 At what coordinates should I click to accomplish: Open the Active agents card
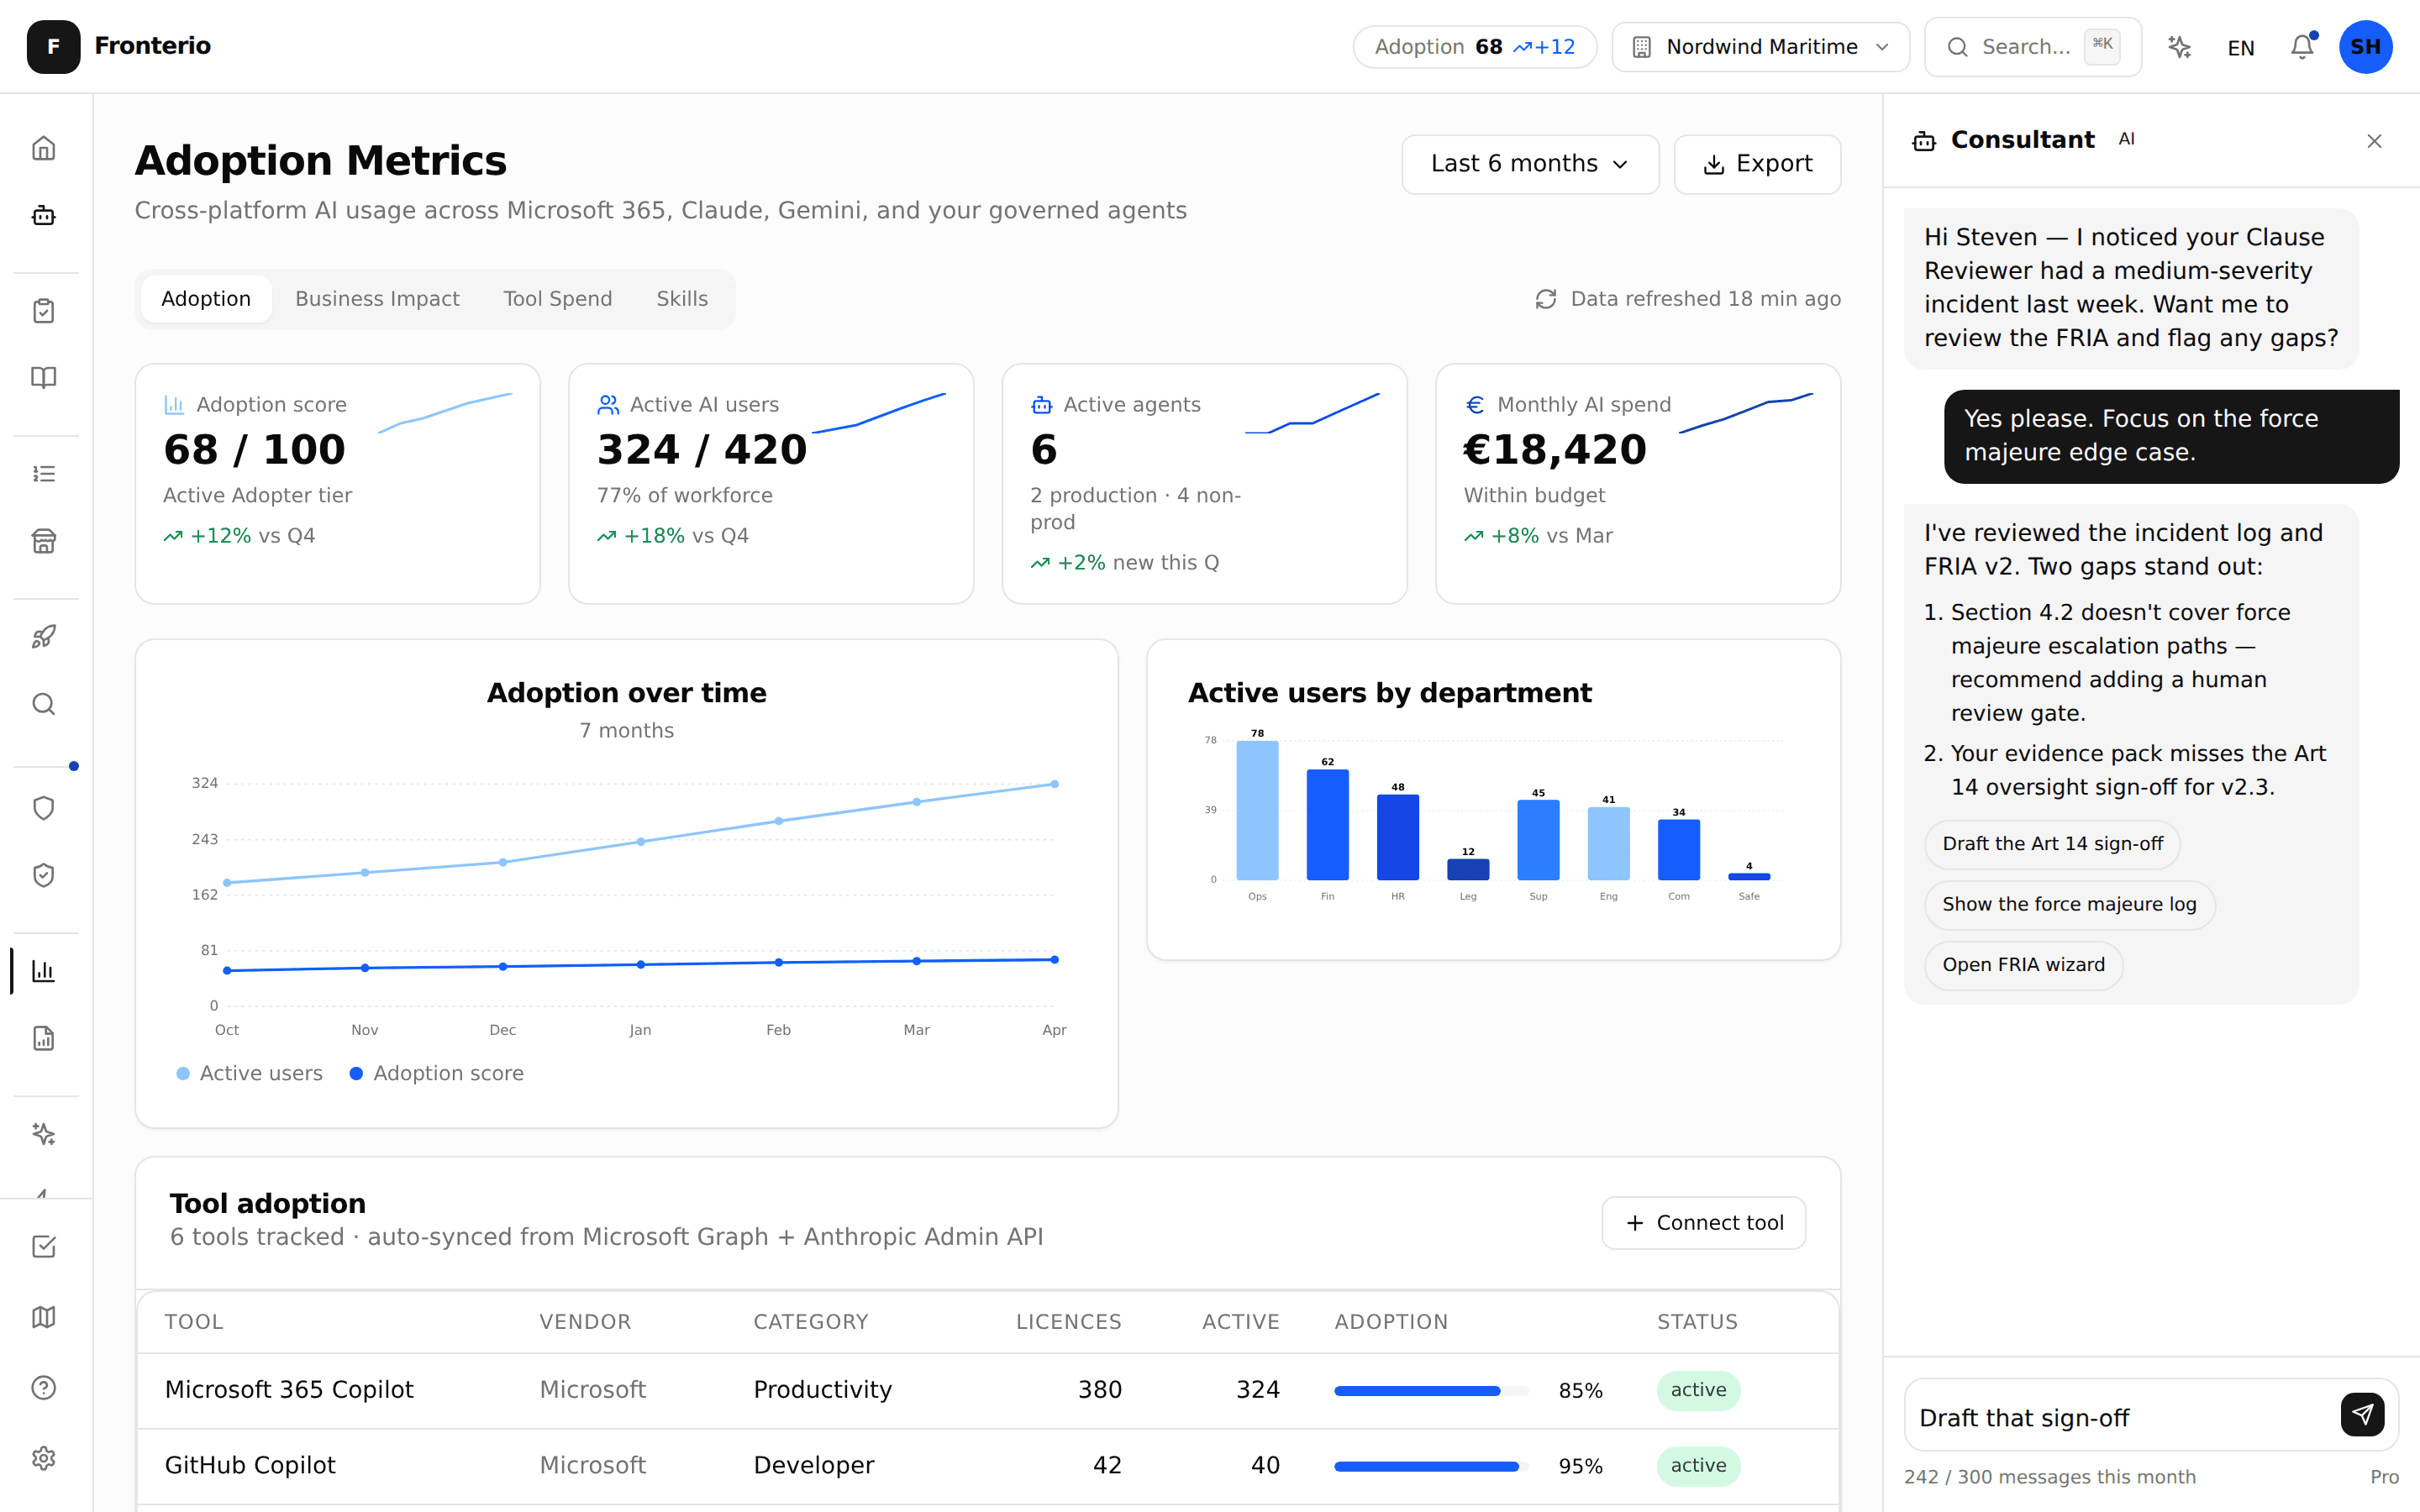[1204, 484]
